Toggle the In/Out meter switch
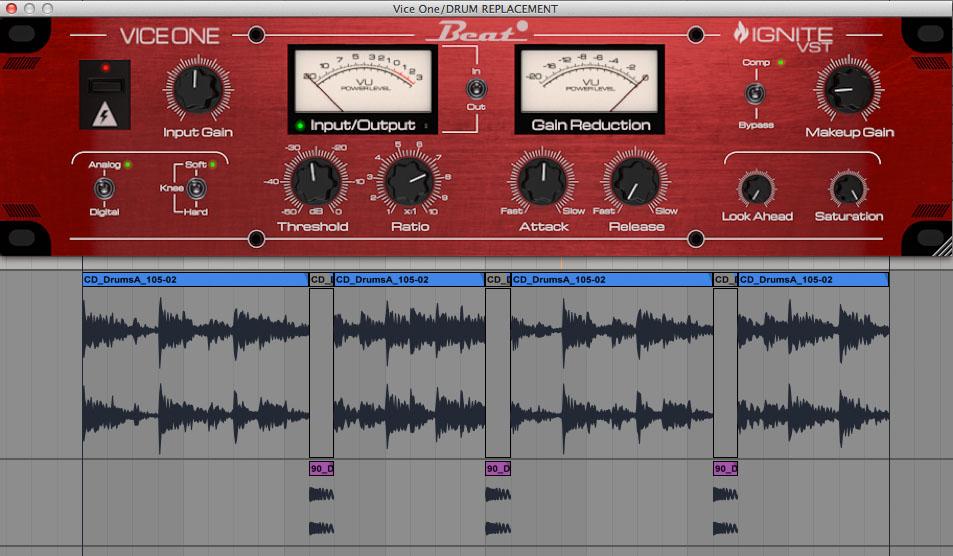953x556 pixels. click(476, 89)
